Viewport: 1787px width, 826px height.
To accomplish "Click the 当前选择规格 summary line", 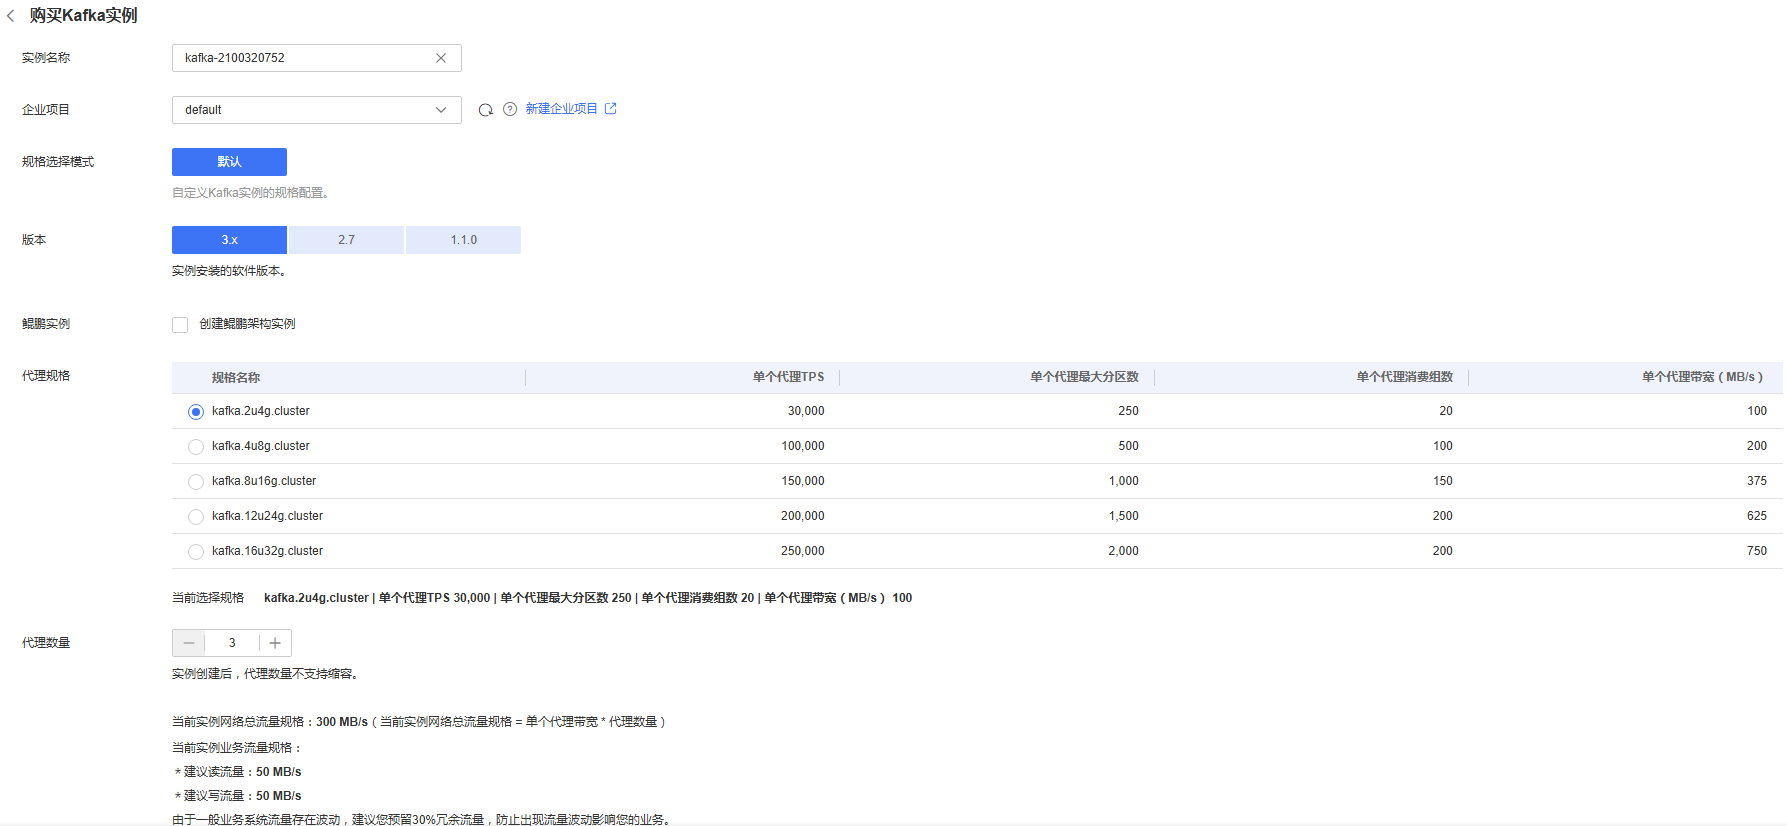I will pos(542,598).
